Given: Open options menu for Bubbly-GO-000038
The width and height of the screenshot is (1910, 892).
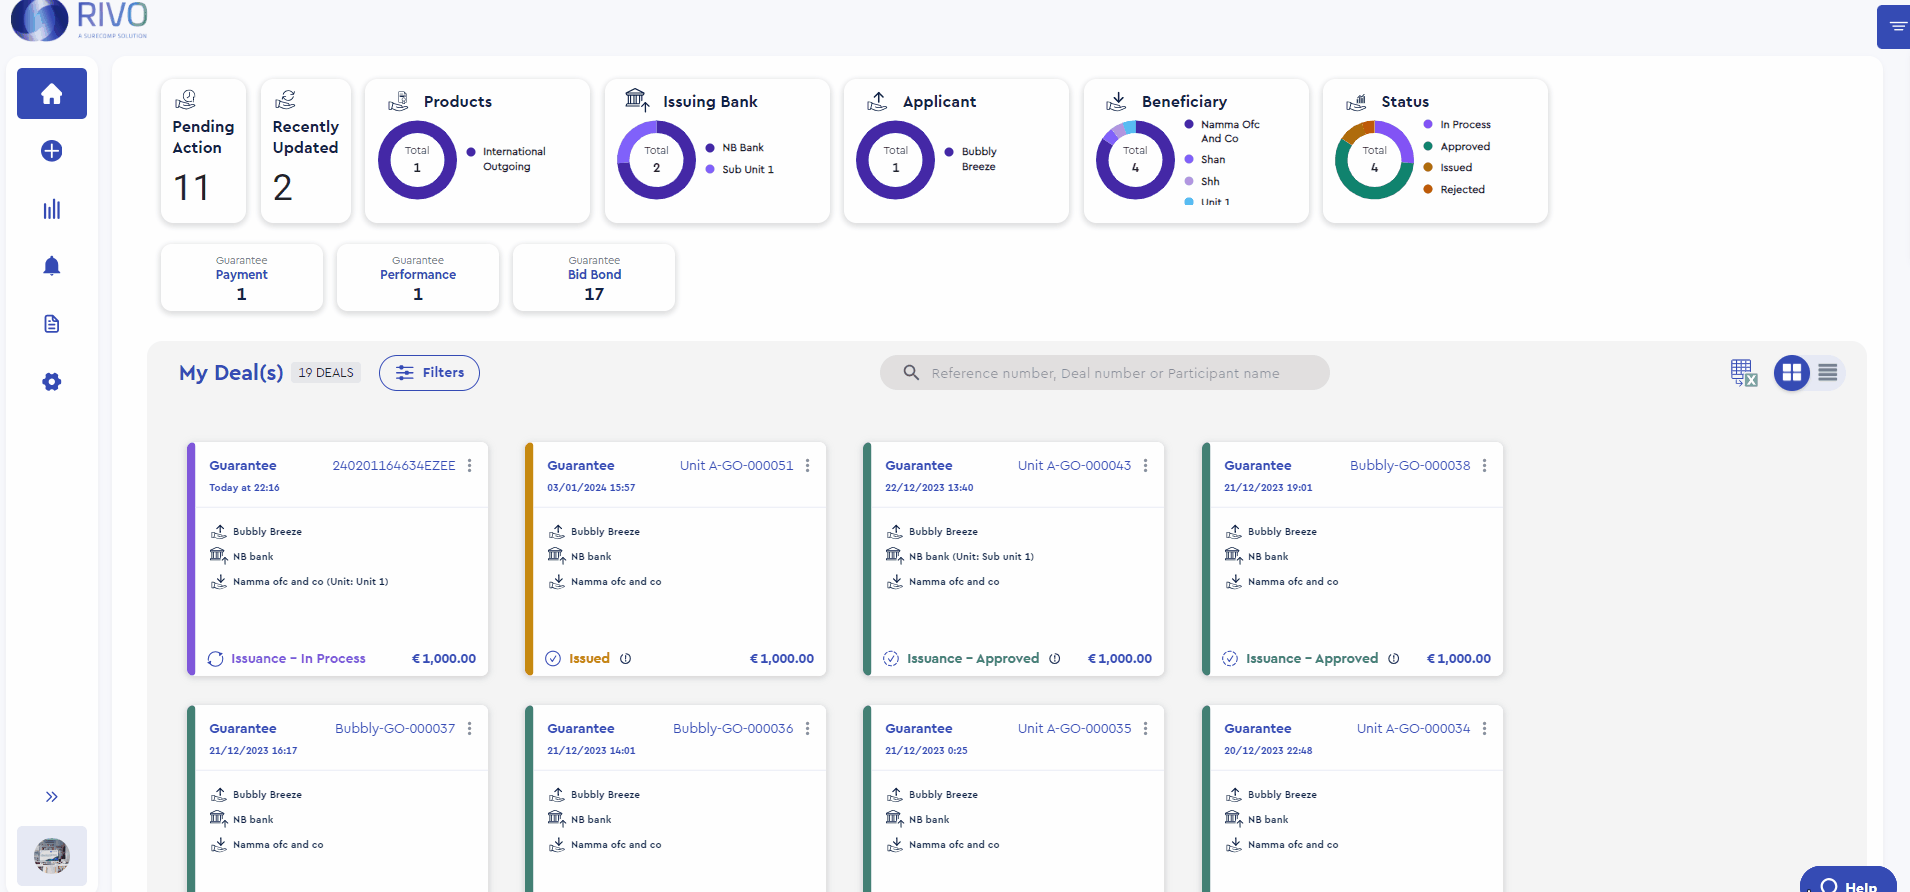Looking at the screenshot, I should pos(1485,466).
